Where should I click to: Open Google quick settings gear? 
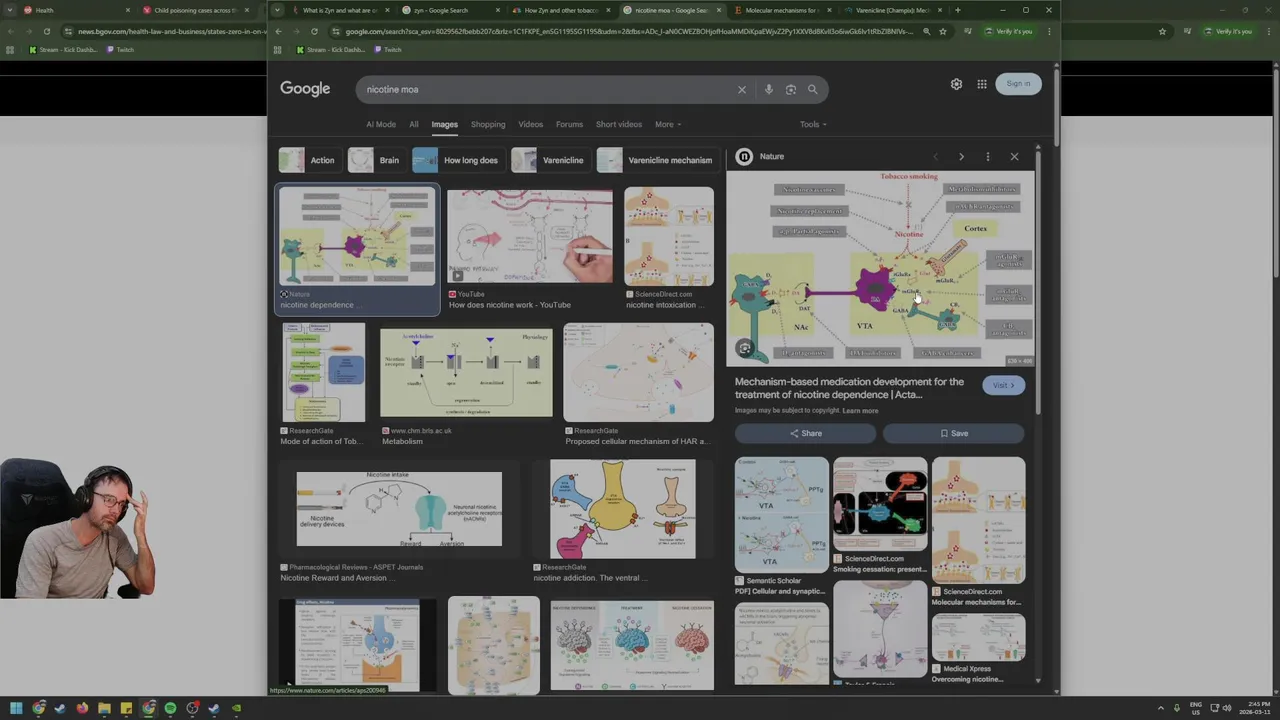956,84
